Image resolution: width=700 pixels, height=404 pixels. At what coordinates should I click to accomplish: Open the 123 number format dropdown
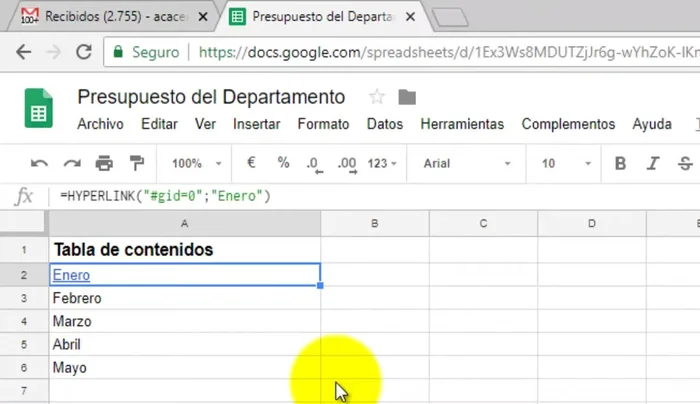[382, 163]
